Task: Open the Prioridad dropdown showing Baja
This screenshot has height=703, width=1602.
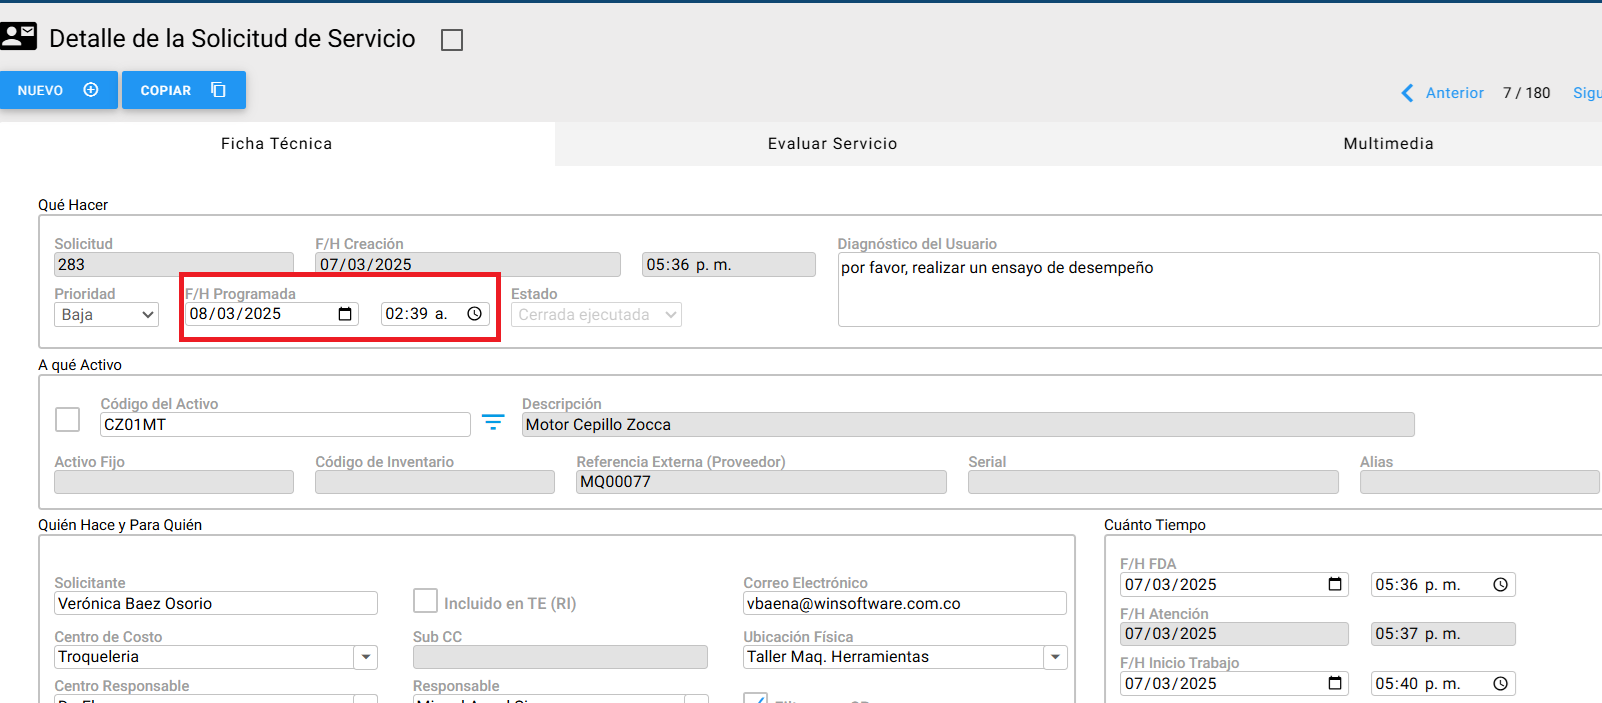Action: click(x=107, y=315)
